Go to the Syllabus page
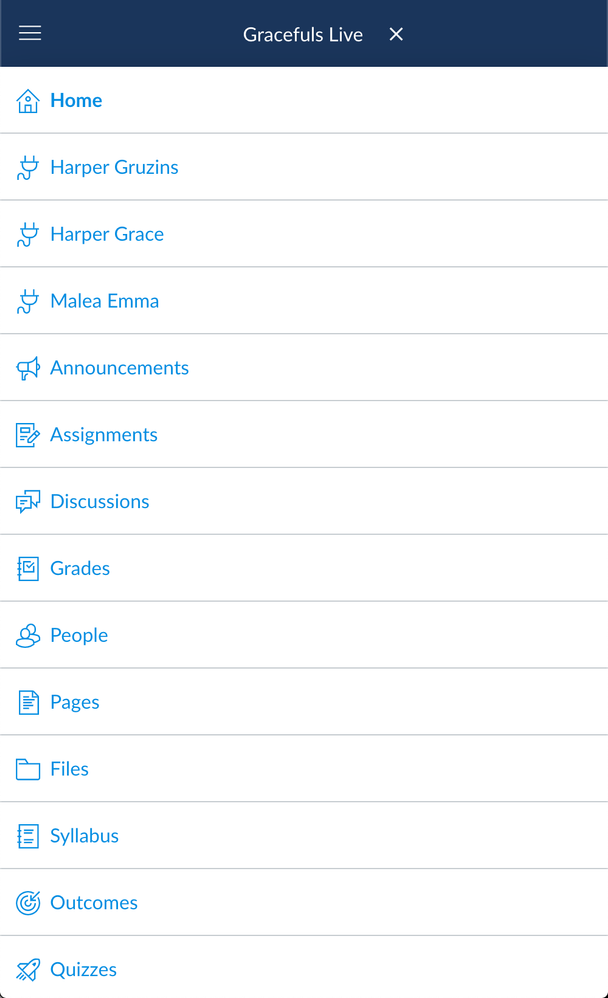 click(x=85, y=835)
